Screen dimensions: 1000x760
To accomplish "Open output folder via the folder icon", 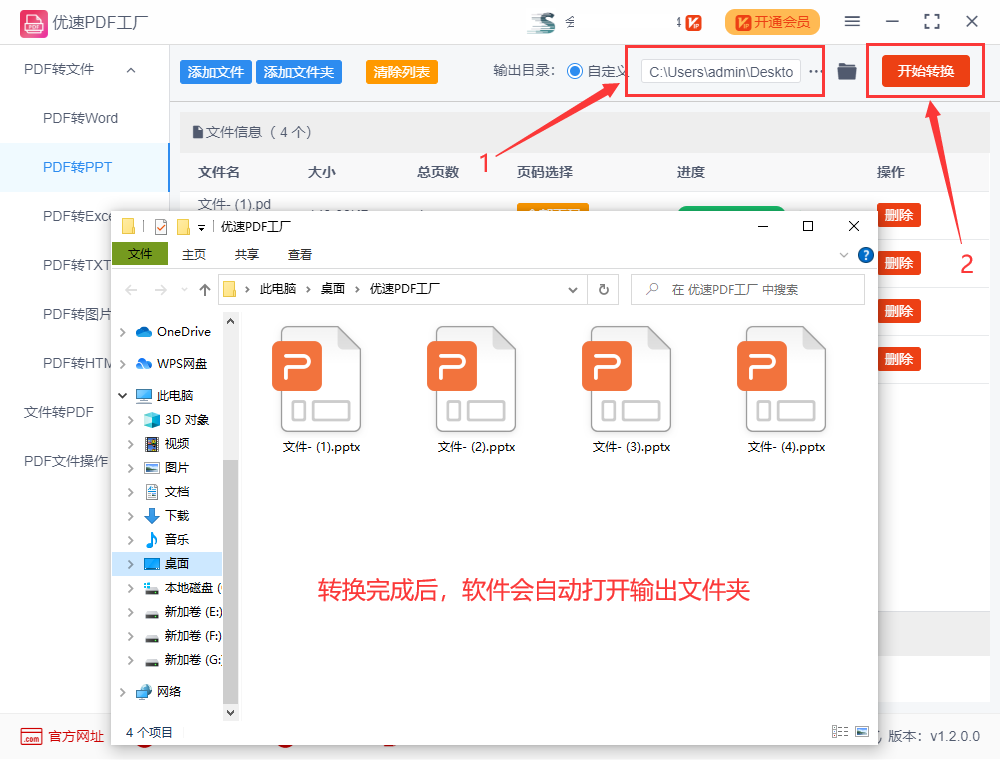I will click(846, 71).
